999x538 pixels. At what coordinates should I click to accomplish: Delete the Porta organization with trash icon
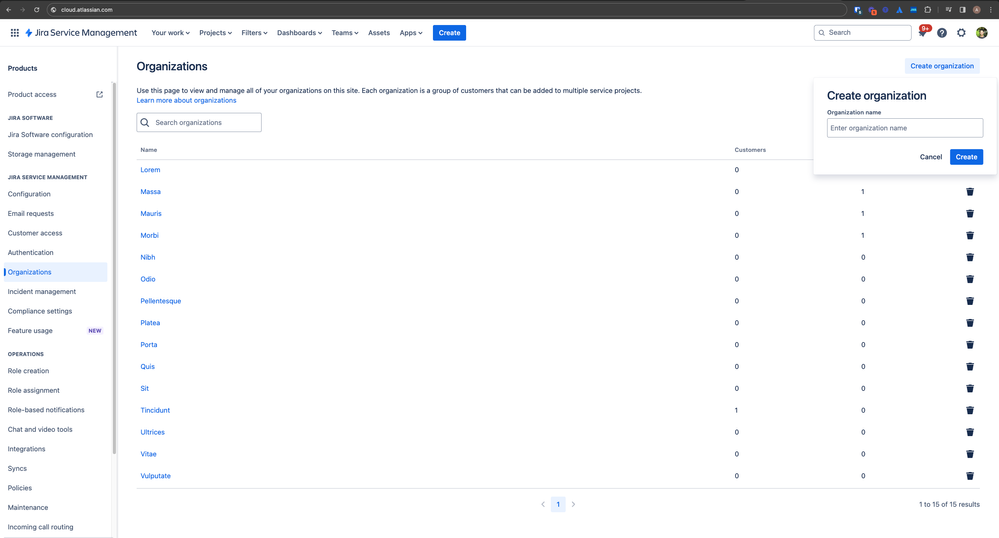tap(970, 345)
